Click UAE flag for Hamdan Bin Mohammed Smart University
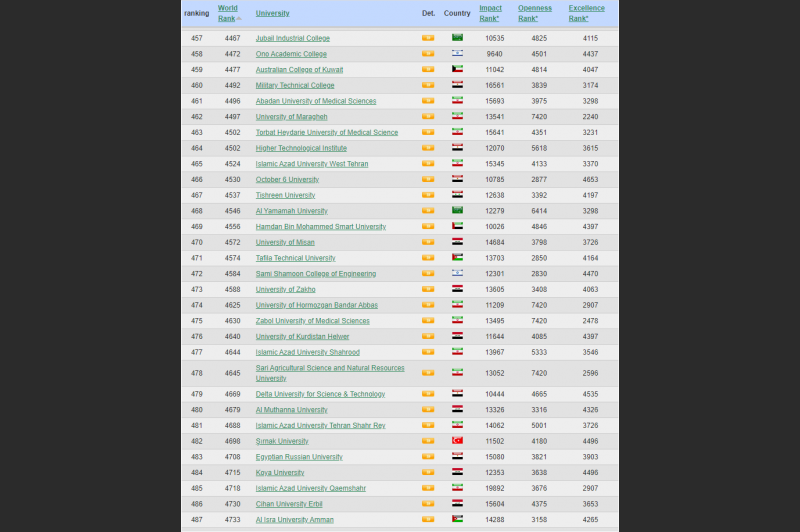Image resolution: width=800 pixels, height=532 pixels. coord(457,227)
